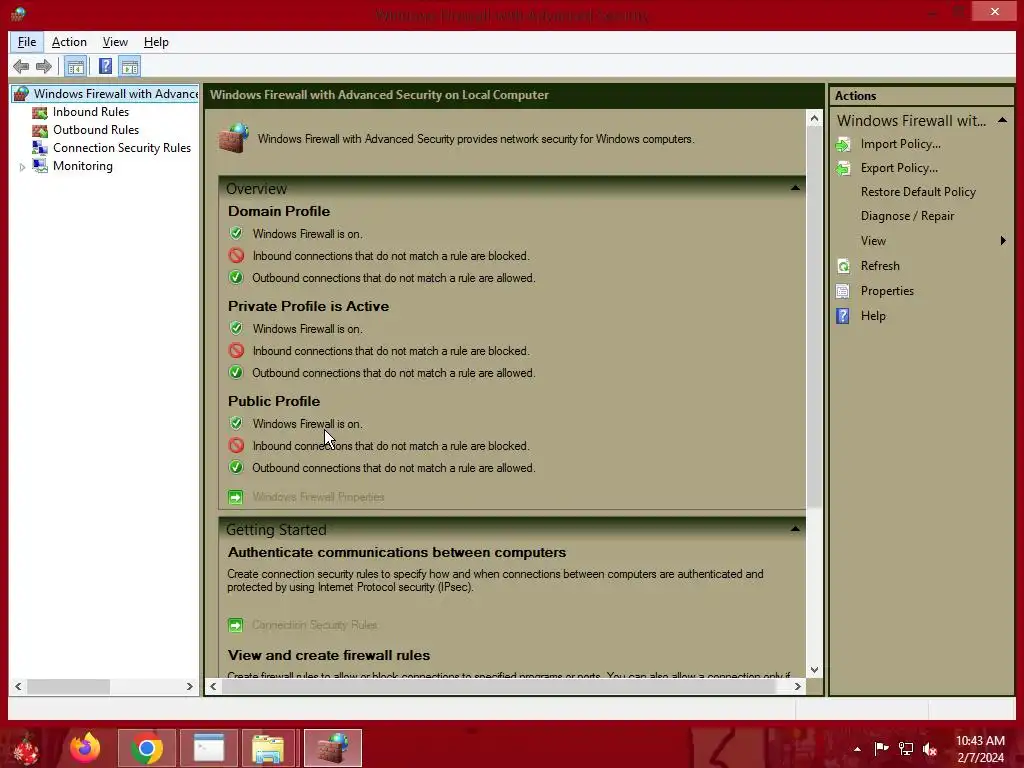1024x768 pixels.
Task: Click the Start button ornament on taskbar
Action: pyautogui.click(x=25, y=749)
